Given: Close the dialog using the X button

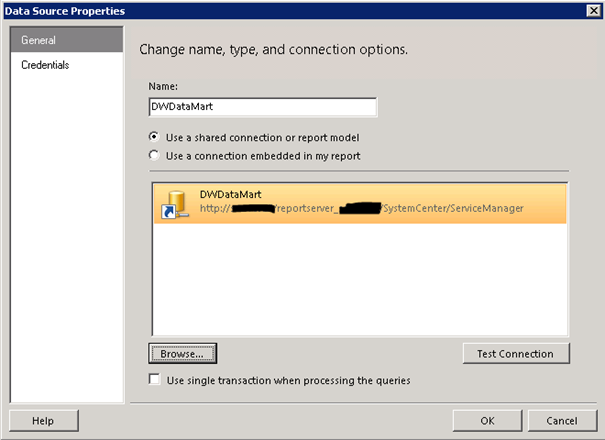Looking at the screenshot, I should [x=593, y=10].
